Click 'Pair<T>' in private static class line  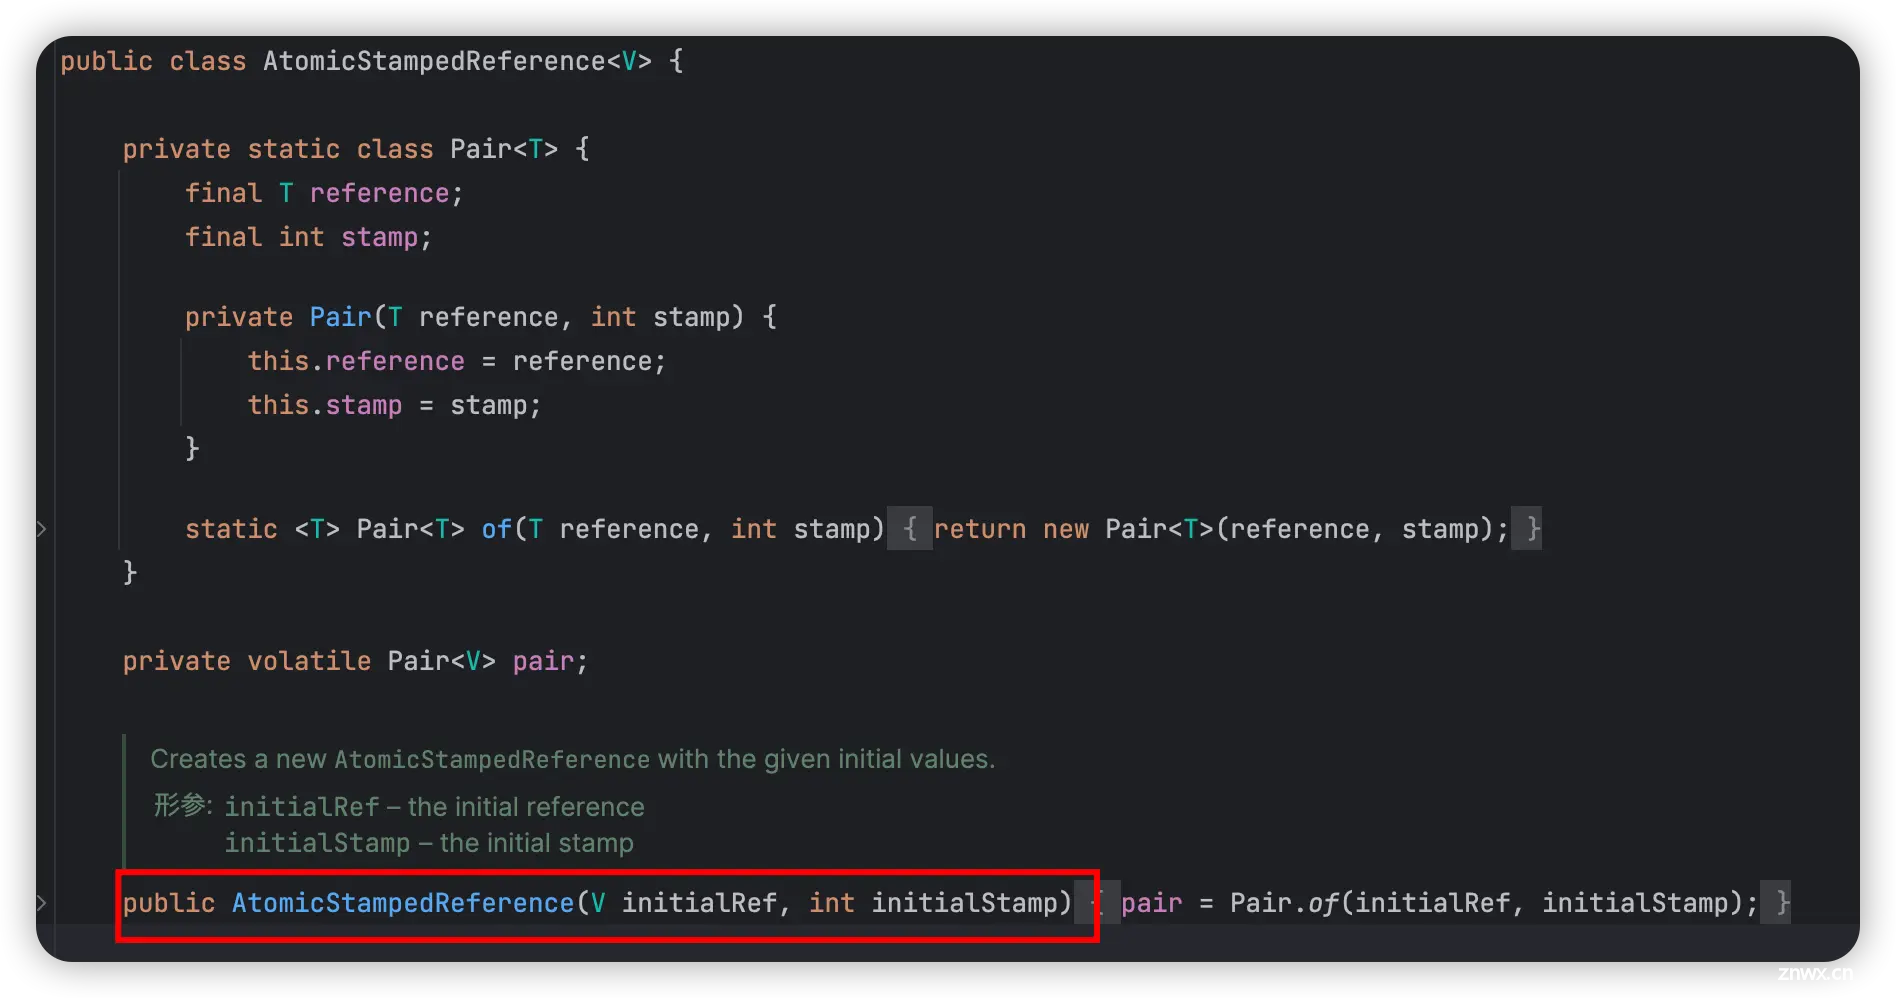[x=504, y=149]
